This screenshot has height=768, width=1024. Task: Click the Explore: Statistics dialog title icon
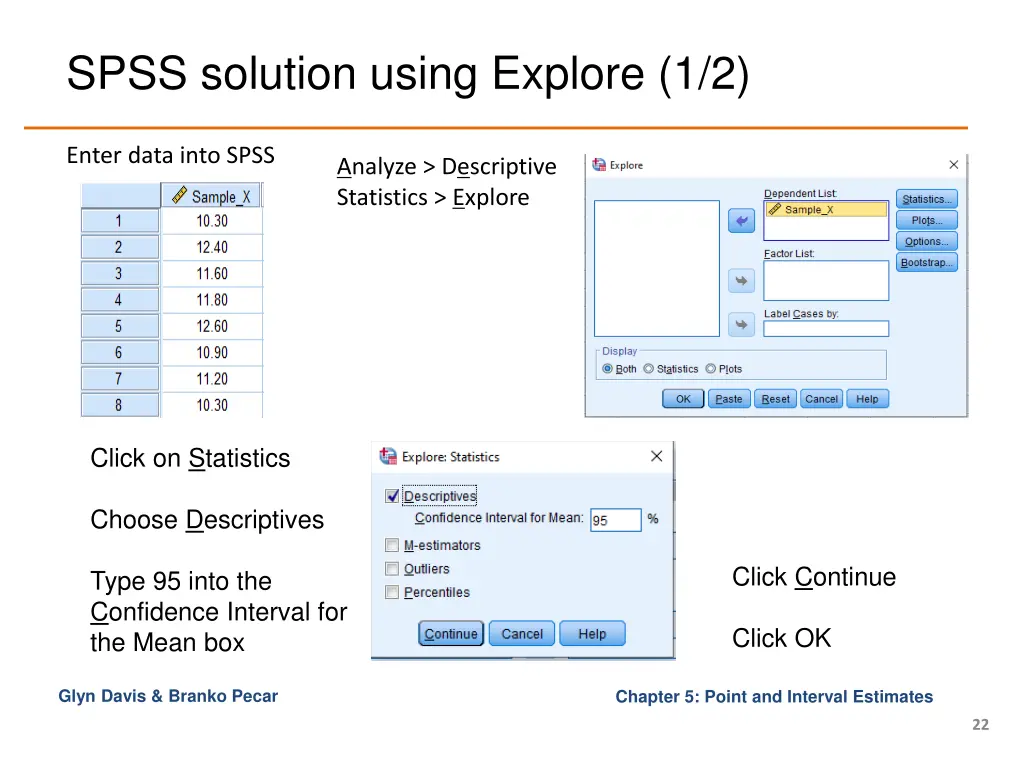[389, 456]
